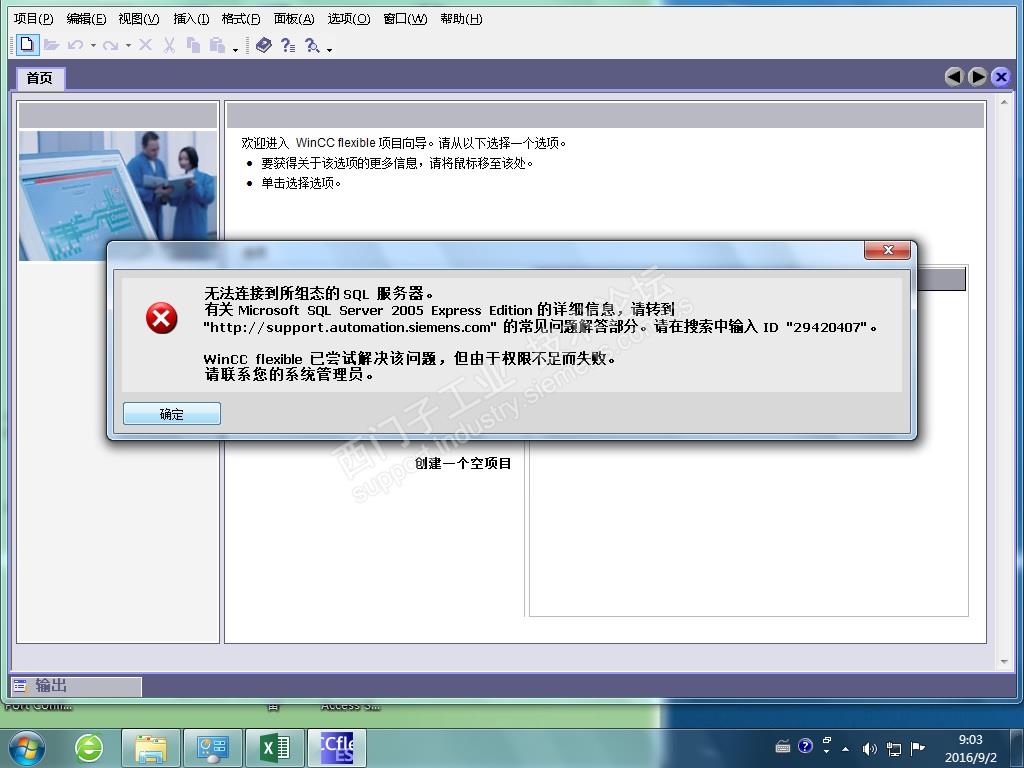Screen dimensions: 1024x768
Task: Open the Windows Start button
Action: click(x=26, y=748)
